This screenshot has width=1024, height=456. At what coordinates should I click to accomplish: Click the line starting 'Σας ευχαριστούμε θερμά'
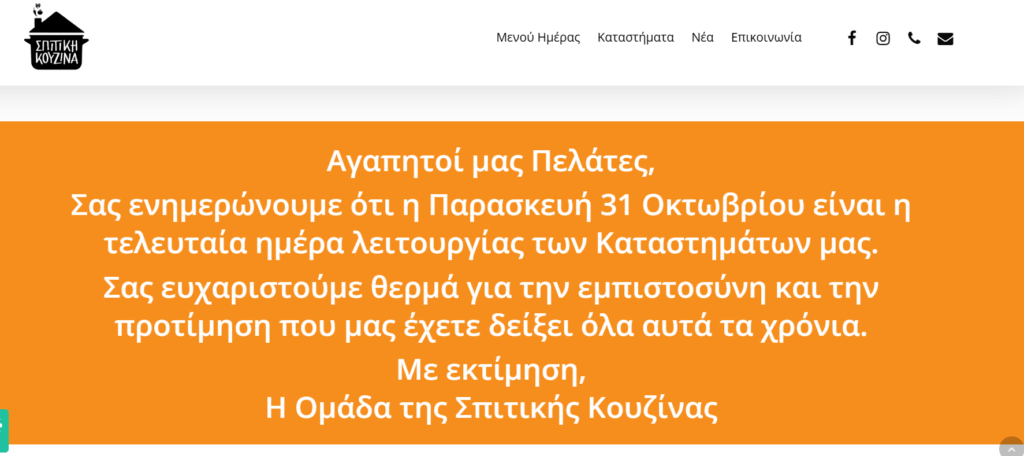coord(491,288)
